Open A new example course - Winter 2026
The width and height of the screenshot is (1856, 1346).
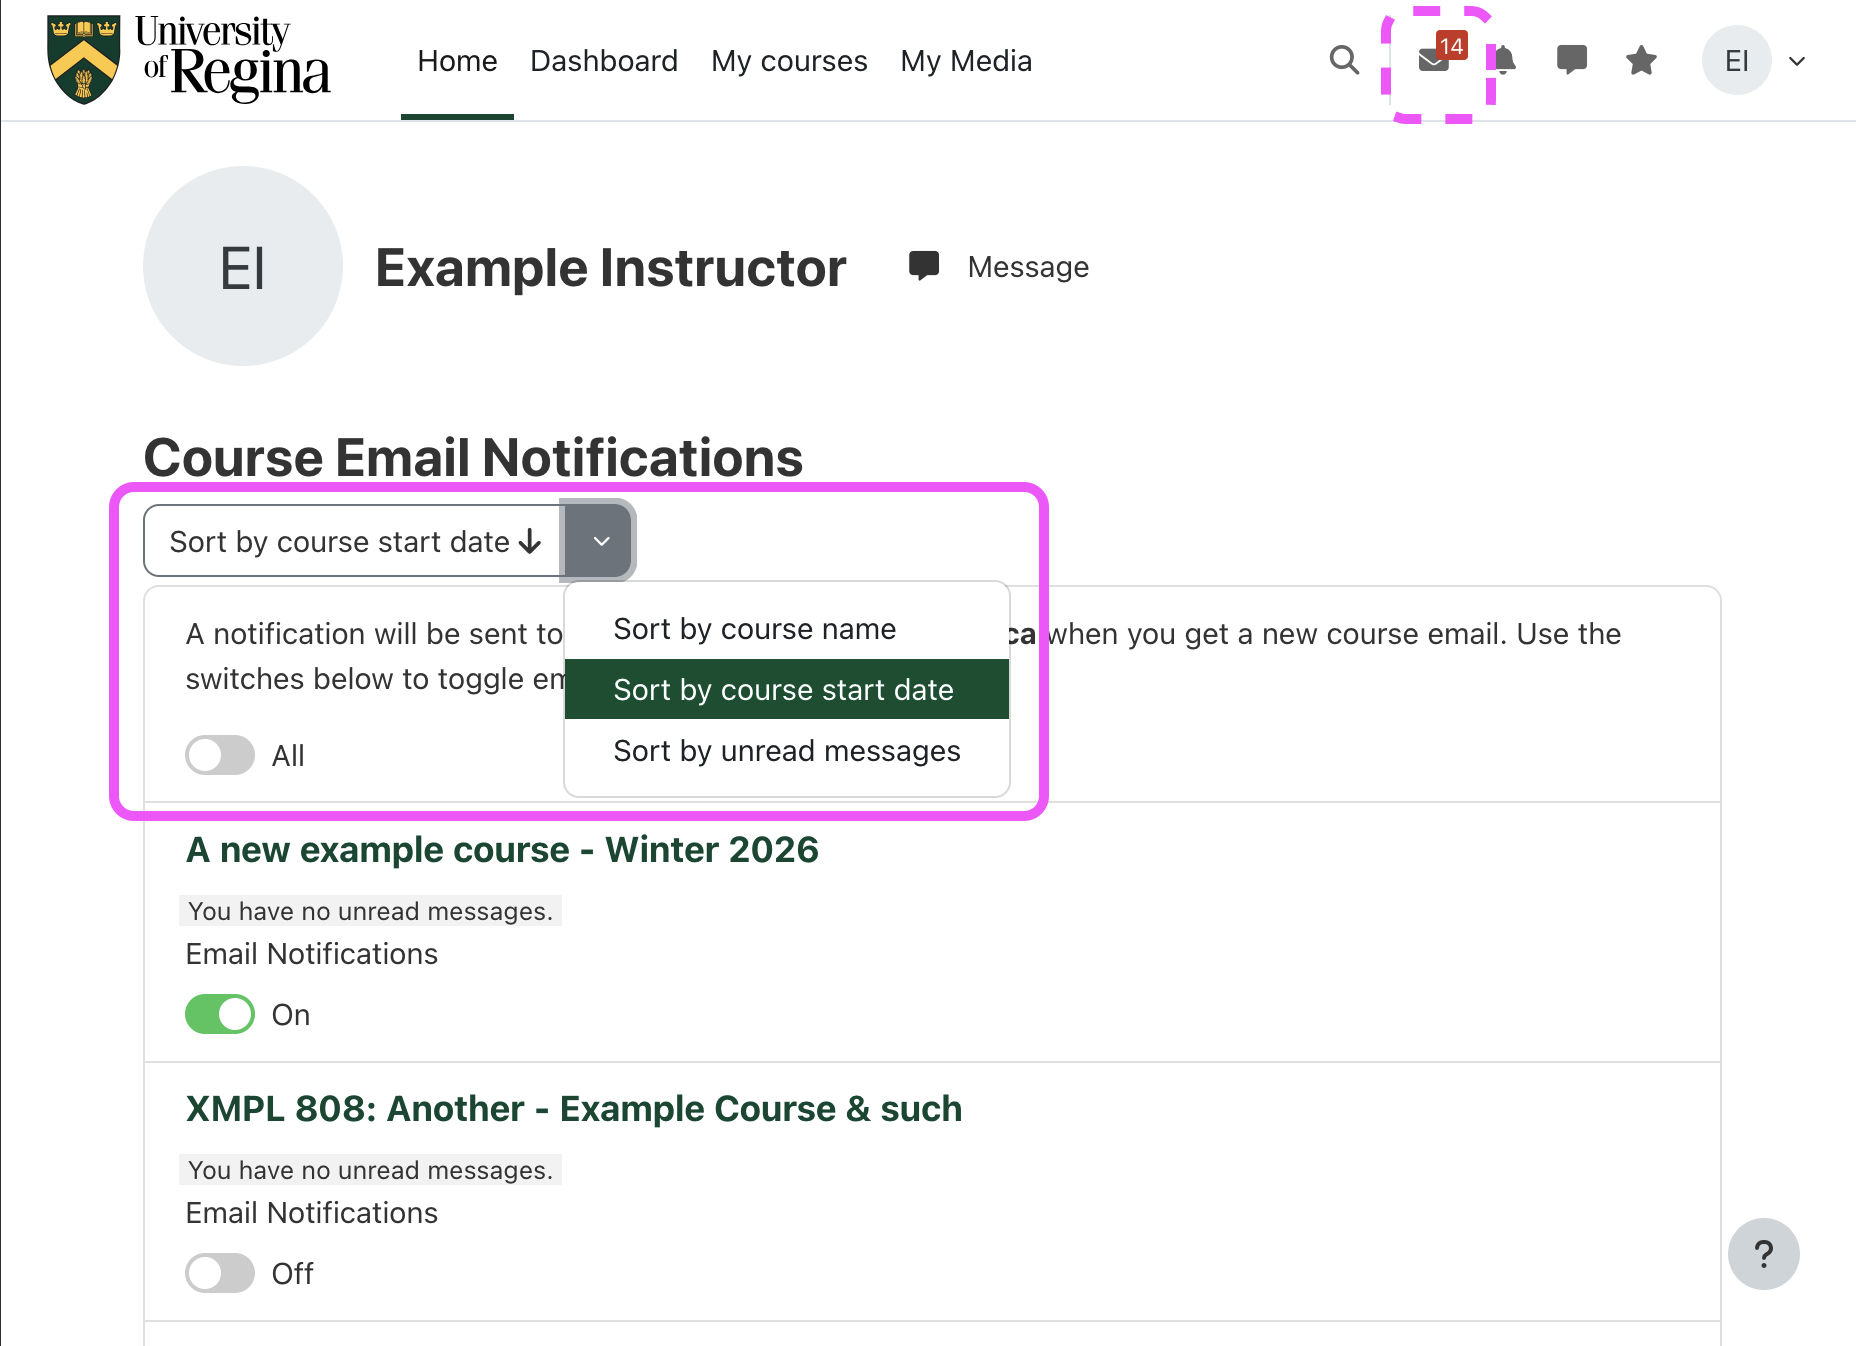coord(502,849)
